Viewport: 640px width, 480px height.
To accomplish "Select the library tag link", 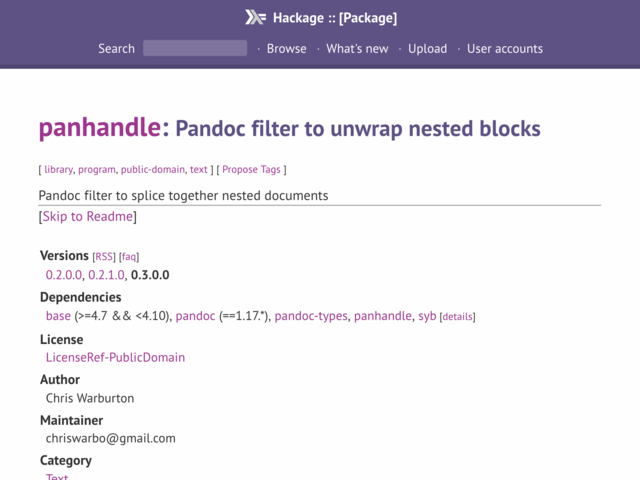I will coord(58,169).
